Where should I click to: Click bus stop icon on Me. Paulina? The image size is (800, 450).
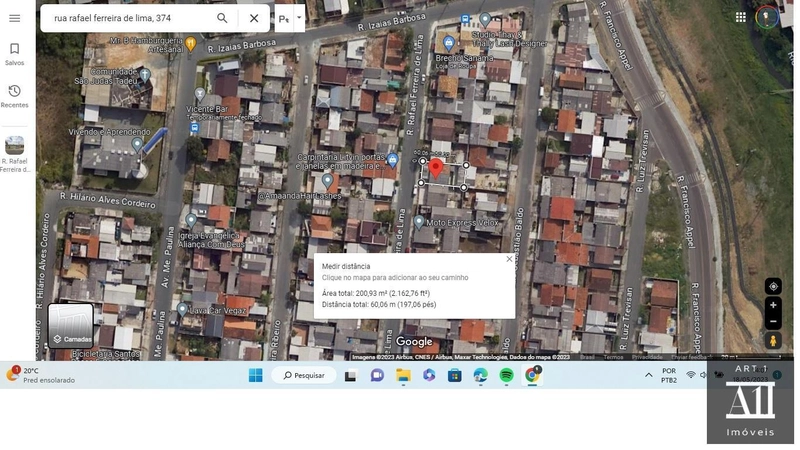coord(194,128)
